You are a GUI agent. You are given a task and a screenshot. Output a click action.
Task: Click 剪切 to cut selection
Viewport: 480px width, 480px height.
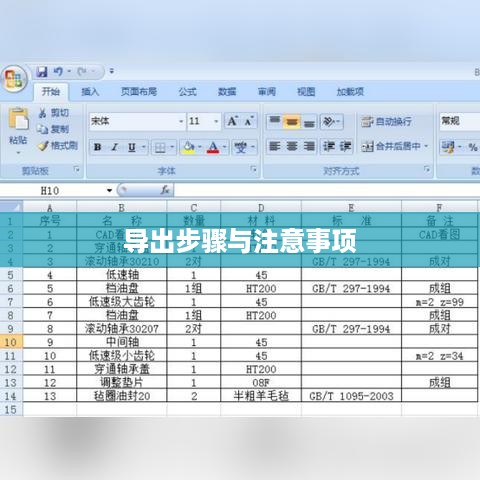[54, 113]
